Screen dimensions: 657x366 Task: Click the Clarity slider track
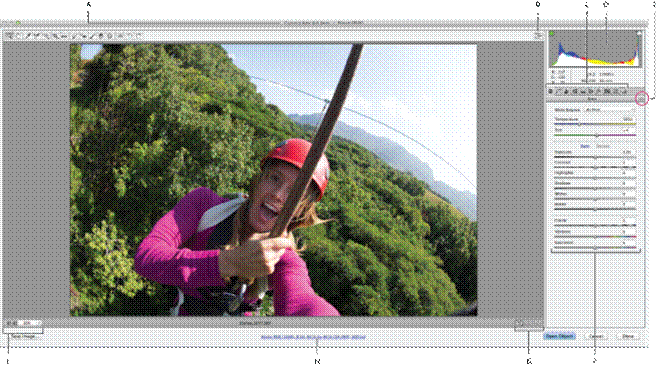(x=595, y=225)
